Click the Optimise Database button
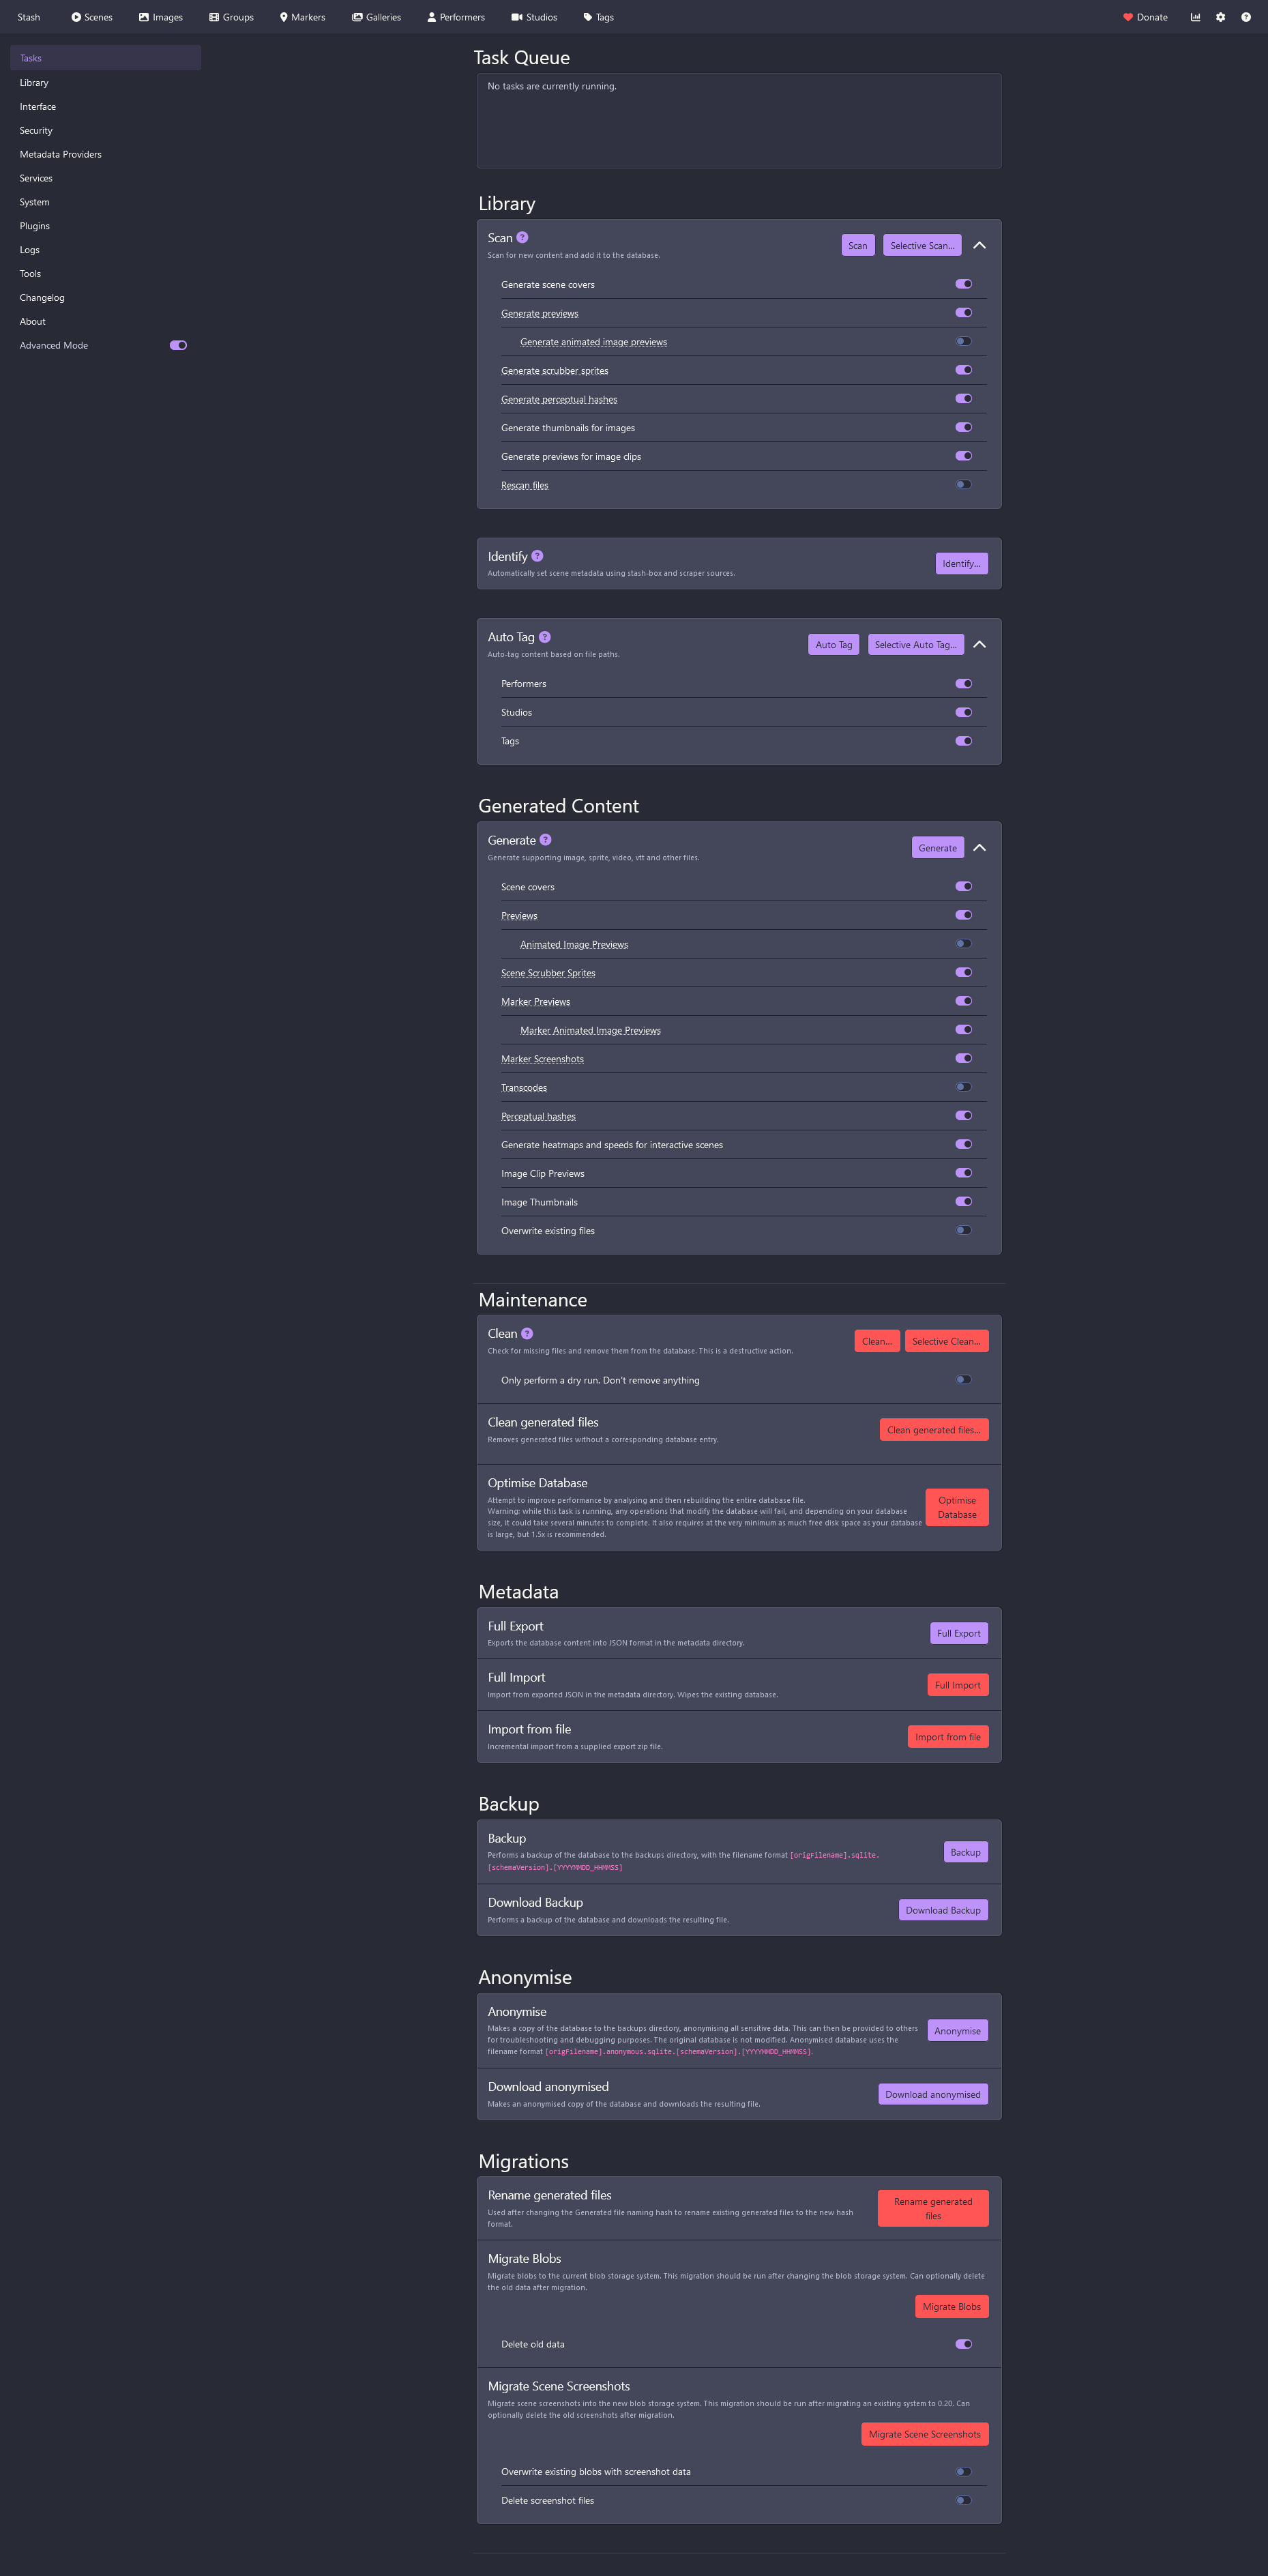The image size is (1268, 2576). 956,1507
